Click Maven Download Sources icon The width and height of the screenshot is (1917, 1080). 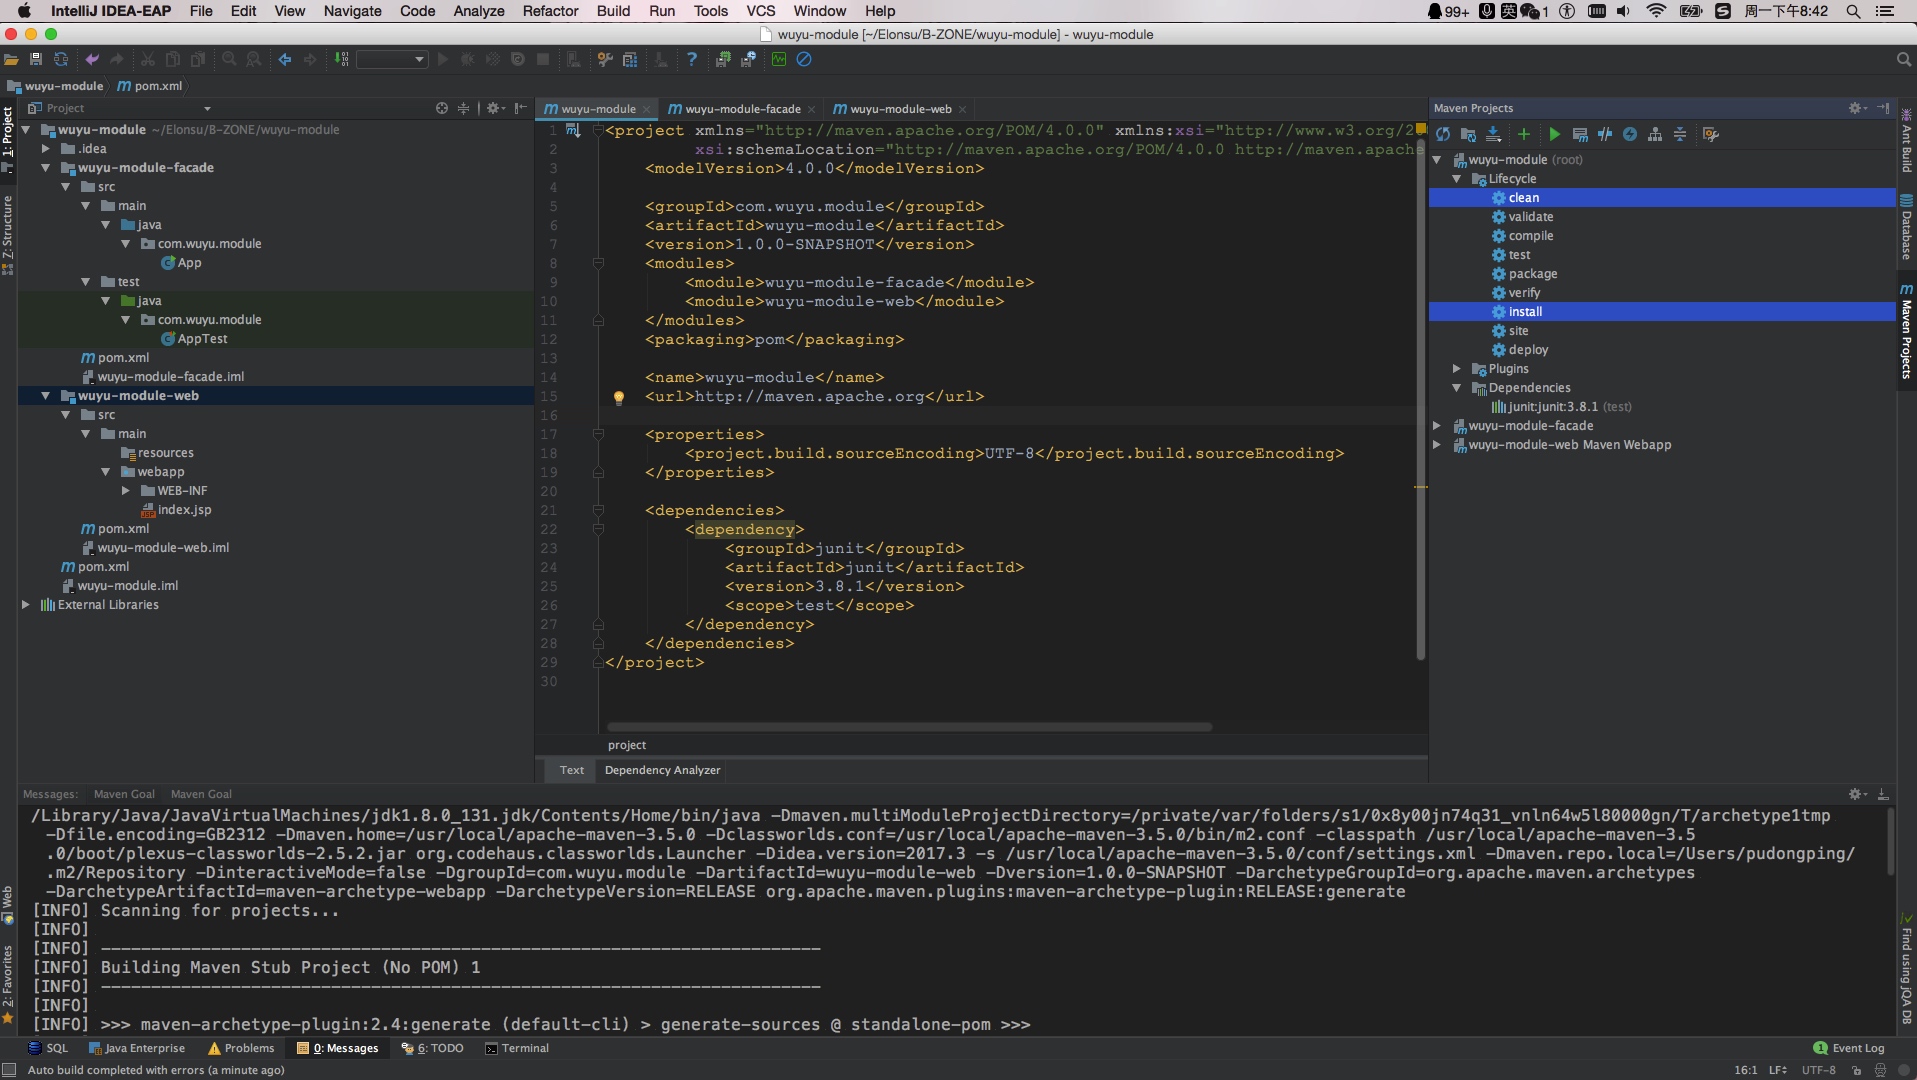click(x=1493, y=134)
